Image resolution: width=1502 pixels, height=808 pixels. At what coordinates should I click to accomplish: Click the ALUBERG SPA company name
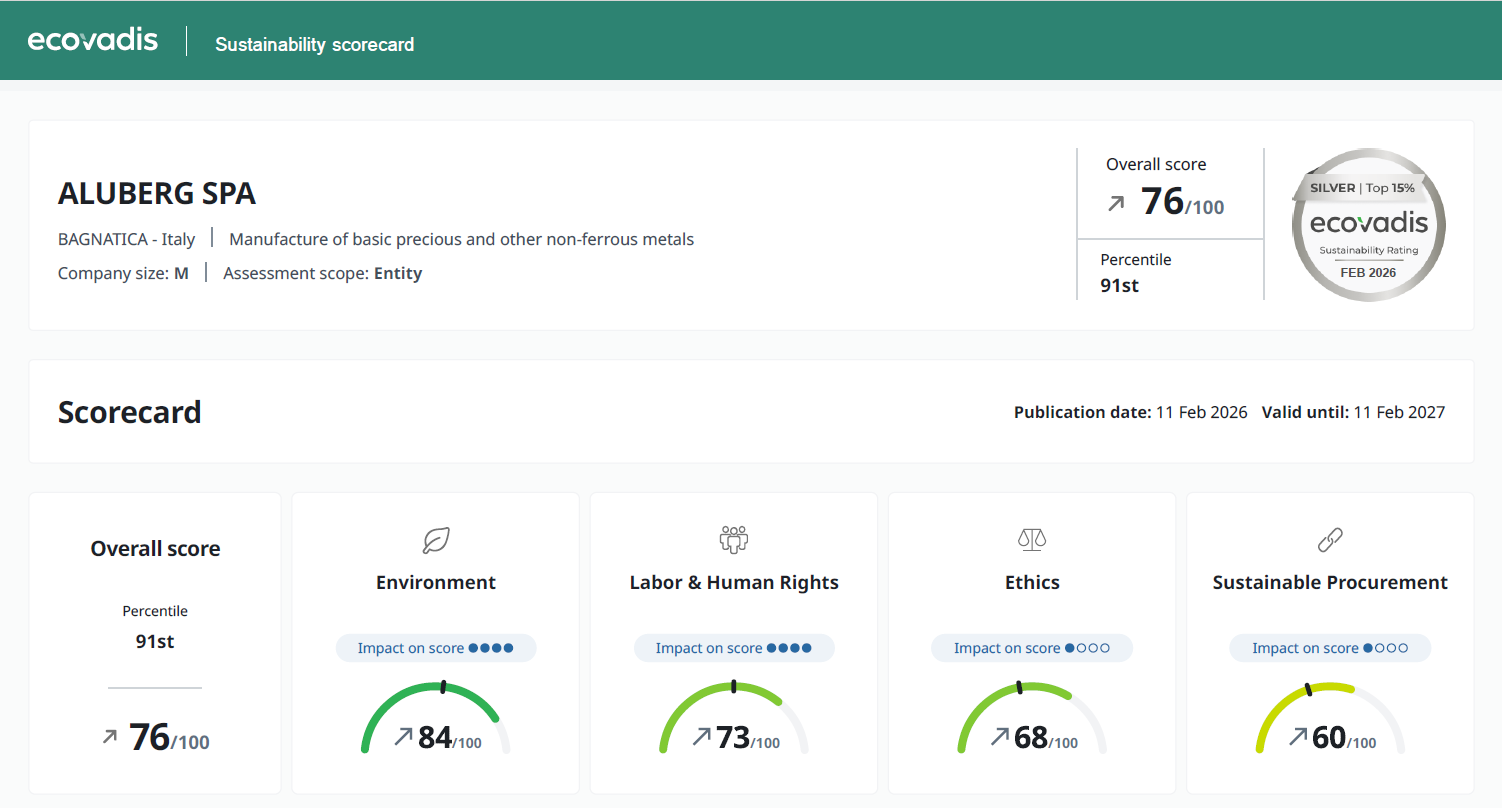[x=157, y=194]
